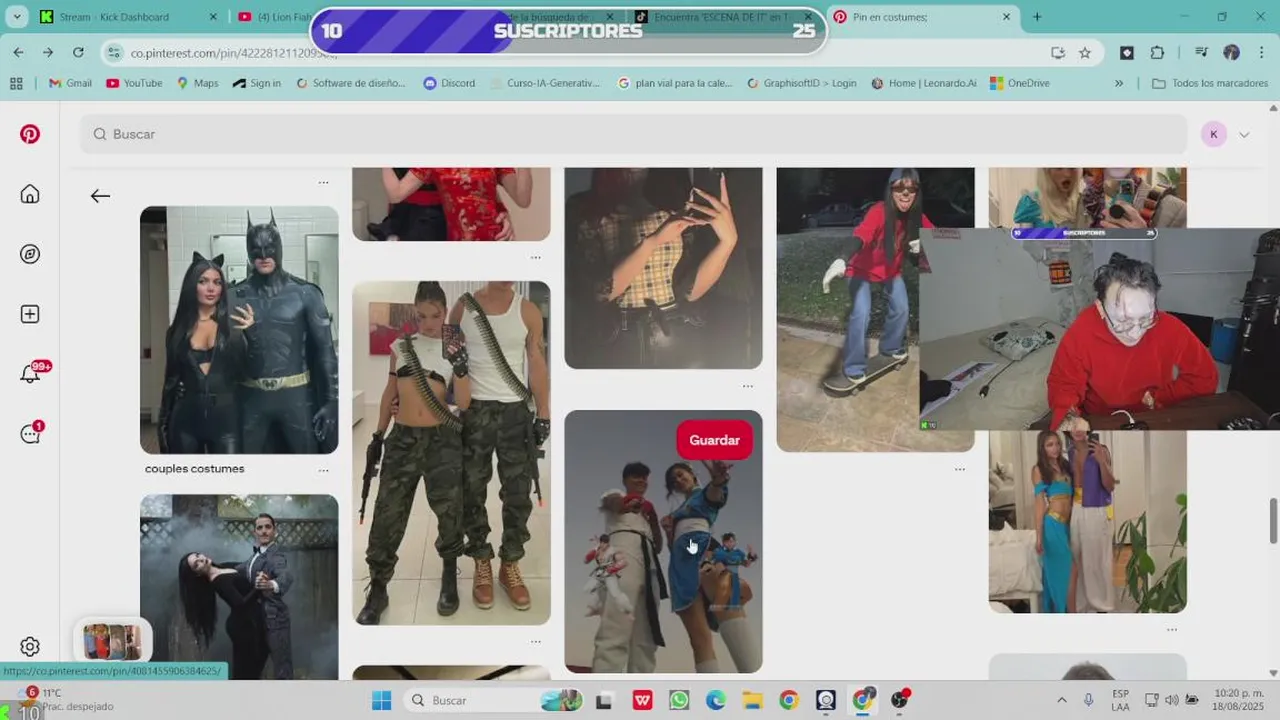Go back in the browser

click(19, 52)
